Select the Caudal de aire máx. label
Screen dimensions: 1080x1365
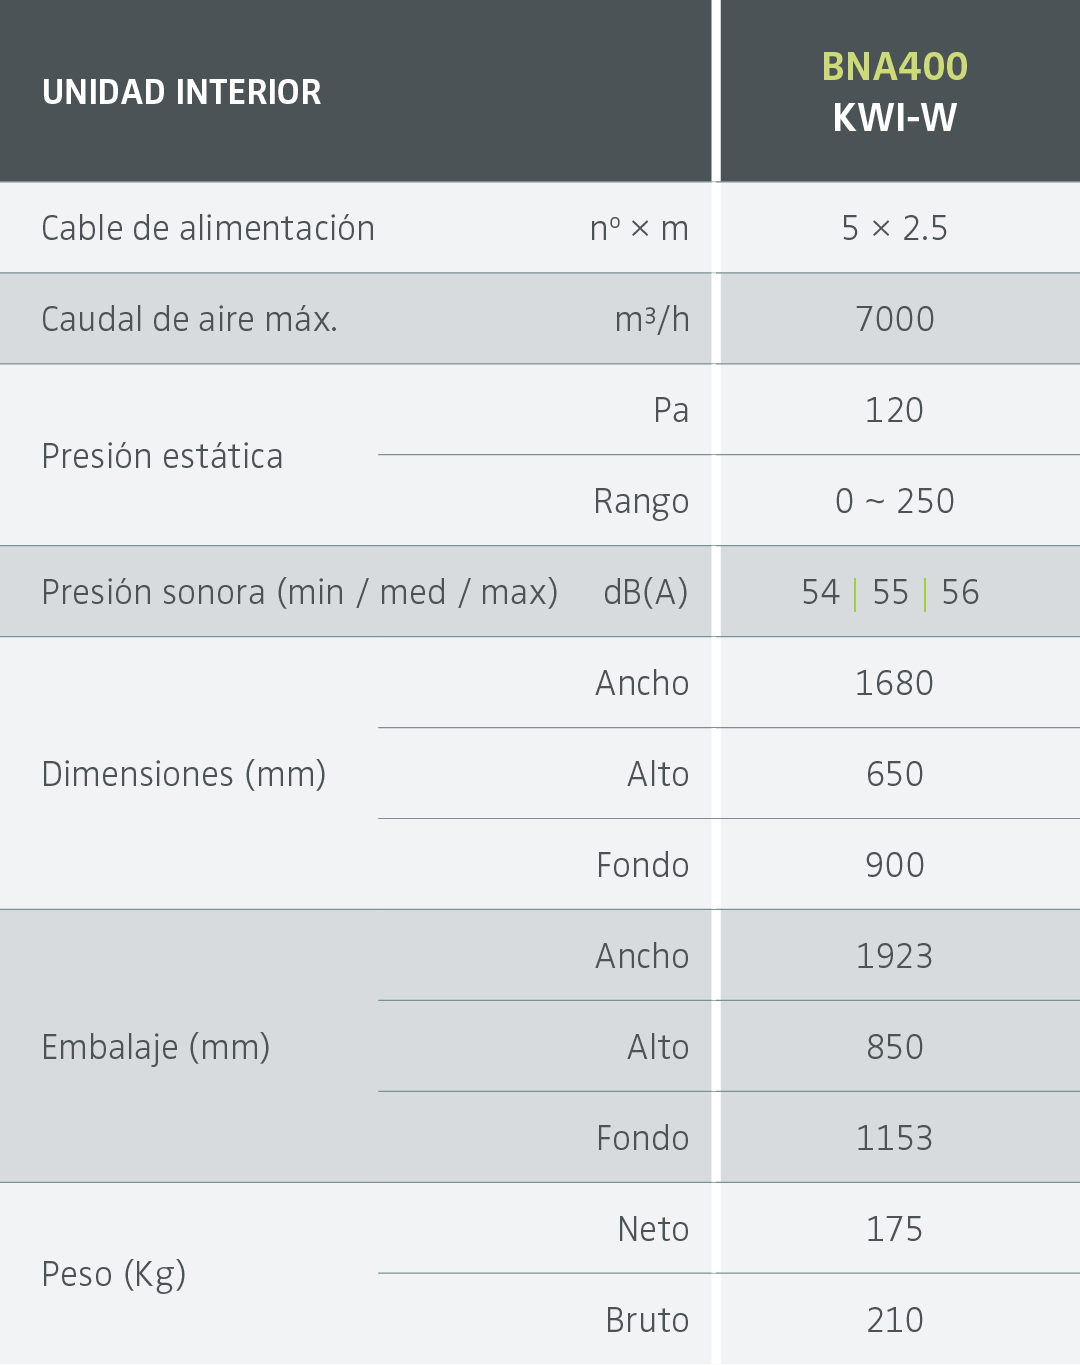tap(189, 319)
